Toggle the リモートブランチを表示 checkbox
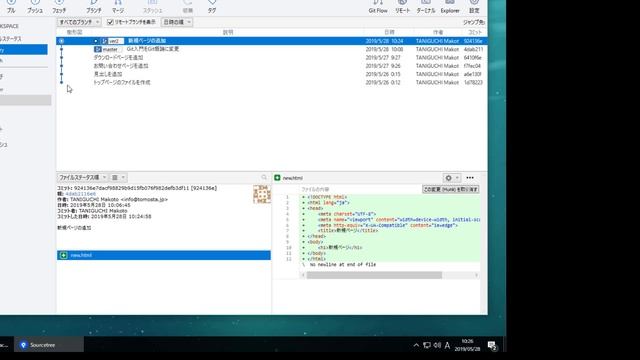 [110, 22]
